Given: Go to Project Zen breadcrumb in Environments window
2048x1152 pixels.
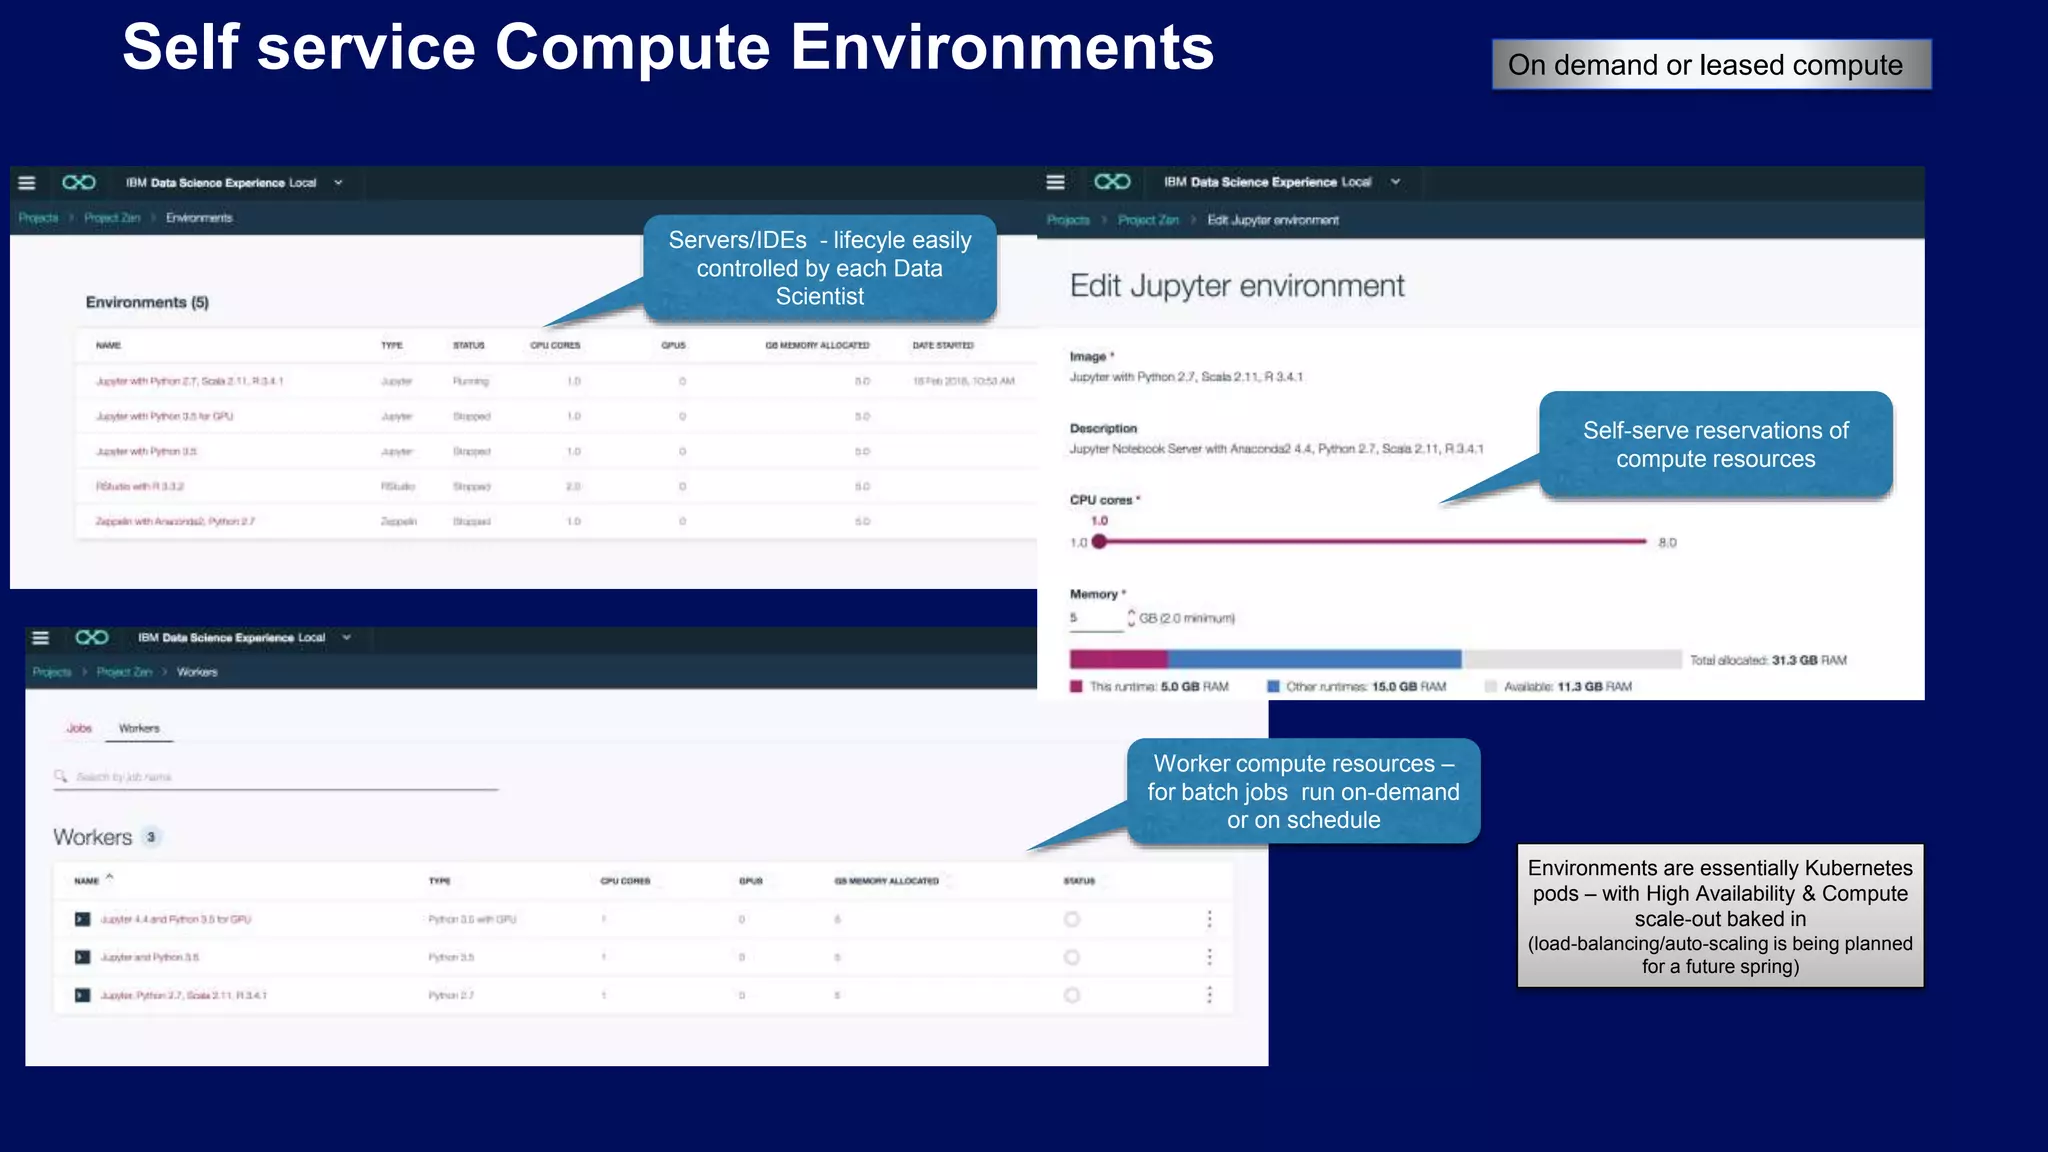Looking at the screenshot, I should tap(112, 218).
